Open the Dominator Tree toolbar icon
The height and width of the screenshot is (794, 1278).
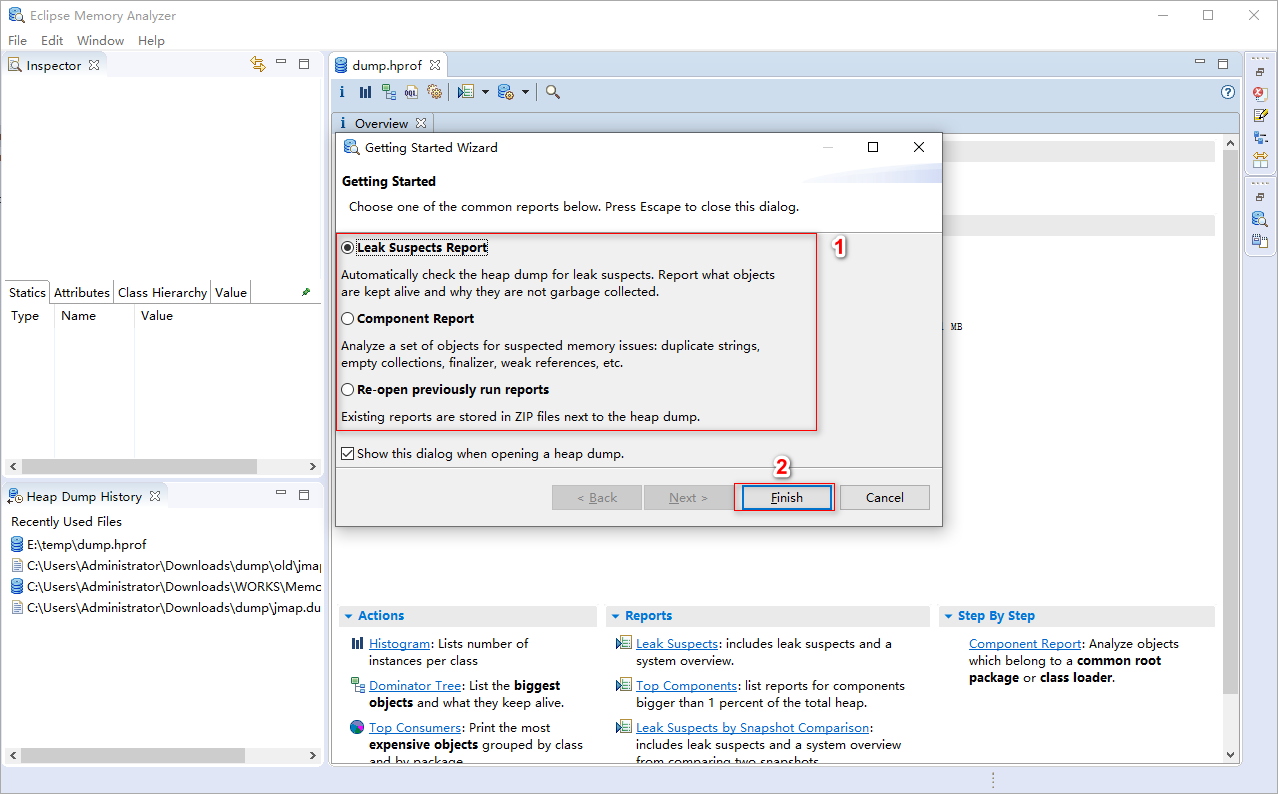[x=389, y=92]
